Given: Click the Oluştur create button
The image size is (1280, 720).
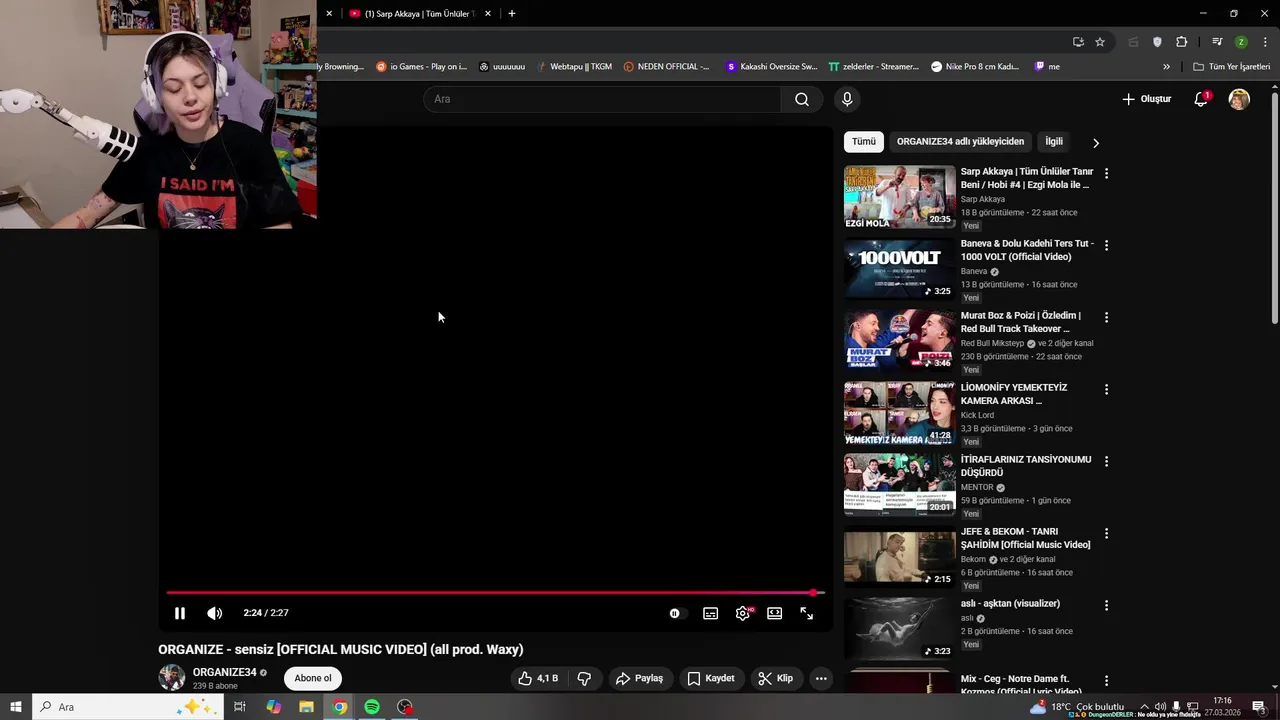Looking at the screenshot, I should click(x=1146, y=99).
